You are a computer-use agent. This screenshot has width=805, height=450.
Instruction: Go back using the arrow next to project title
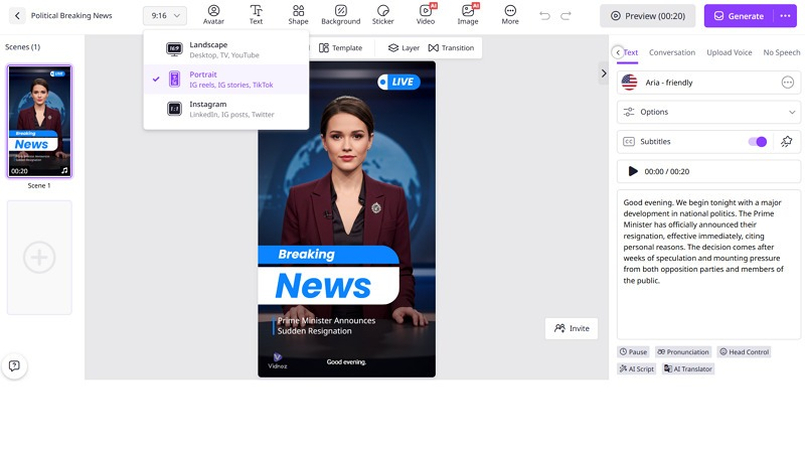pos(17,15)
